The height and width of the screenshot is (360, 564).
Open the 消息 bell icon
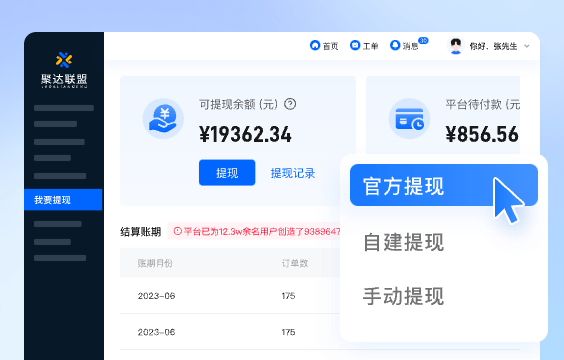[395, 45]
